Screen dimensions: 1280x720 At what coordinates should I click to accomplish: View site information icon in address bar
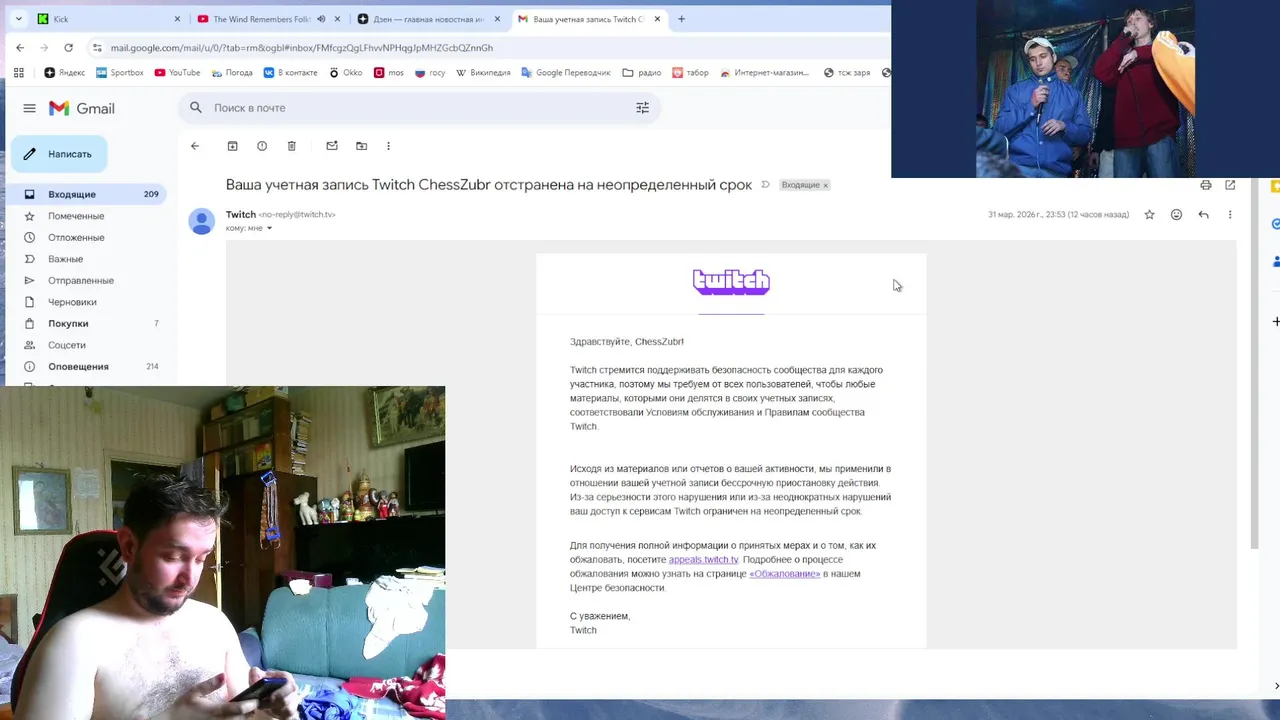(97, 47)
